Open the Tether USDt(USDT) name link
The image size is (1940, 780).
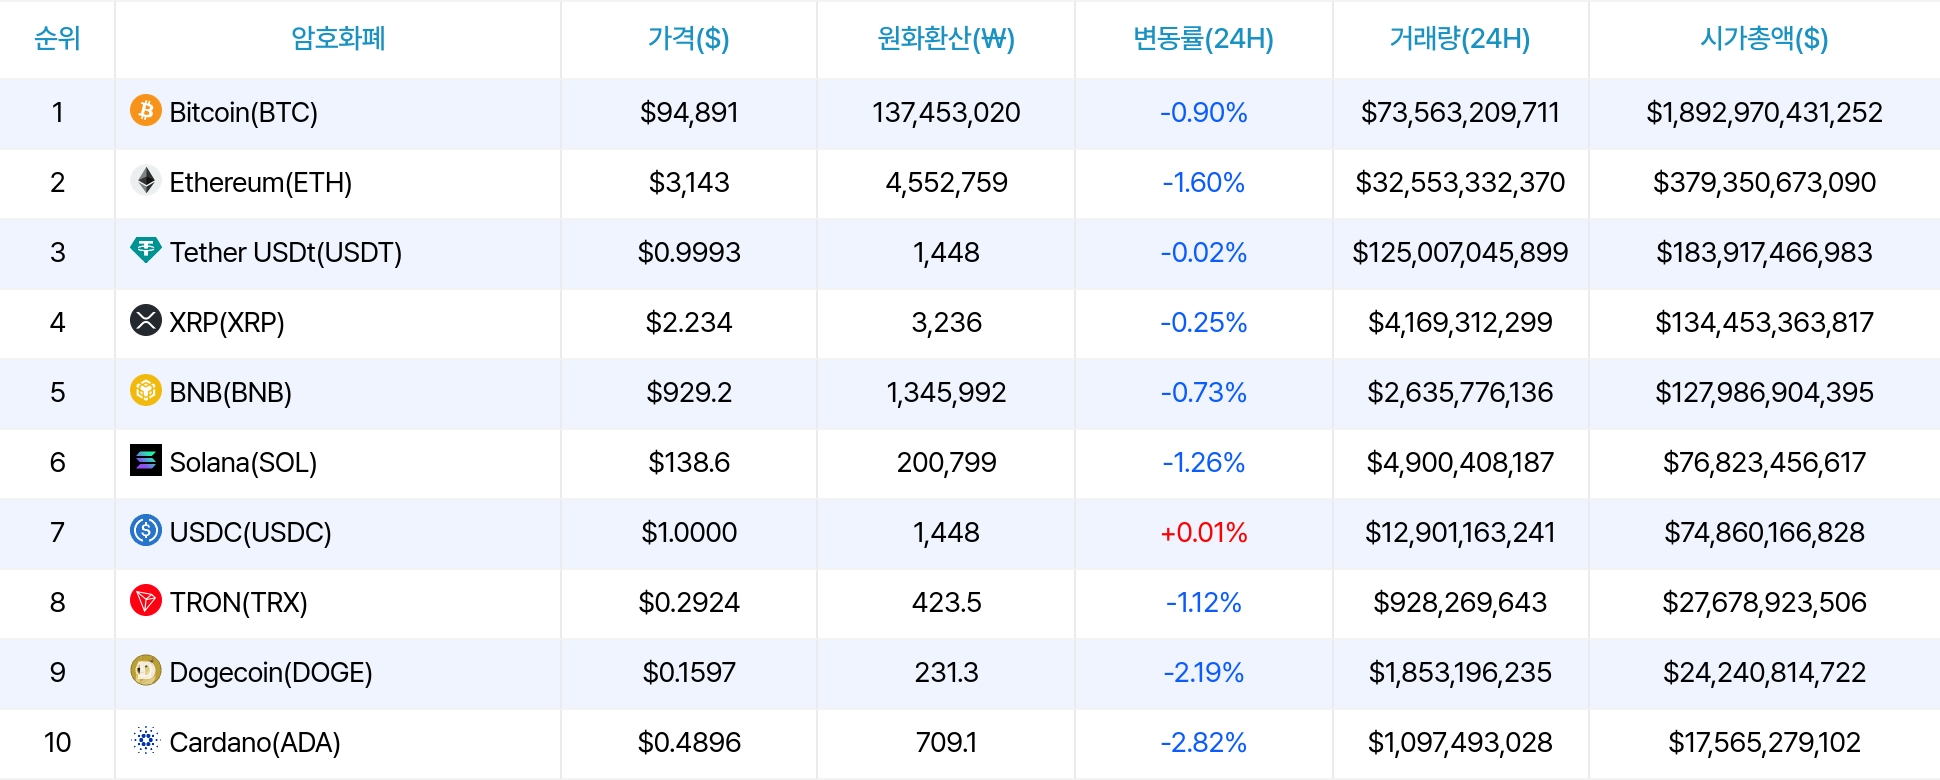click(x=285, y=252)
